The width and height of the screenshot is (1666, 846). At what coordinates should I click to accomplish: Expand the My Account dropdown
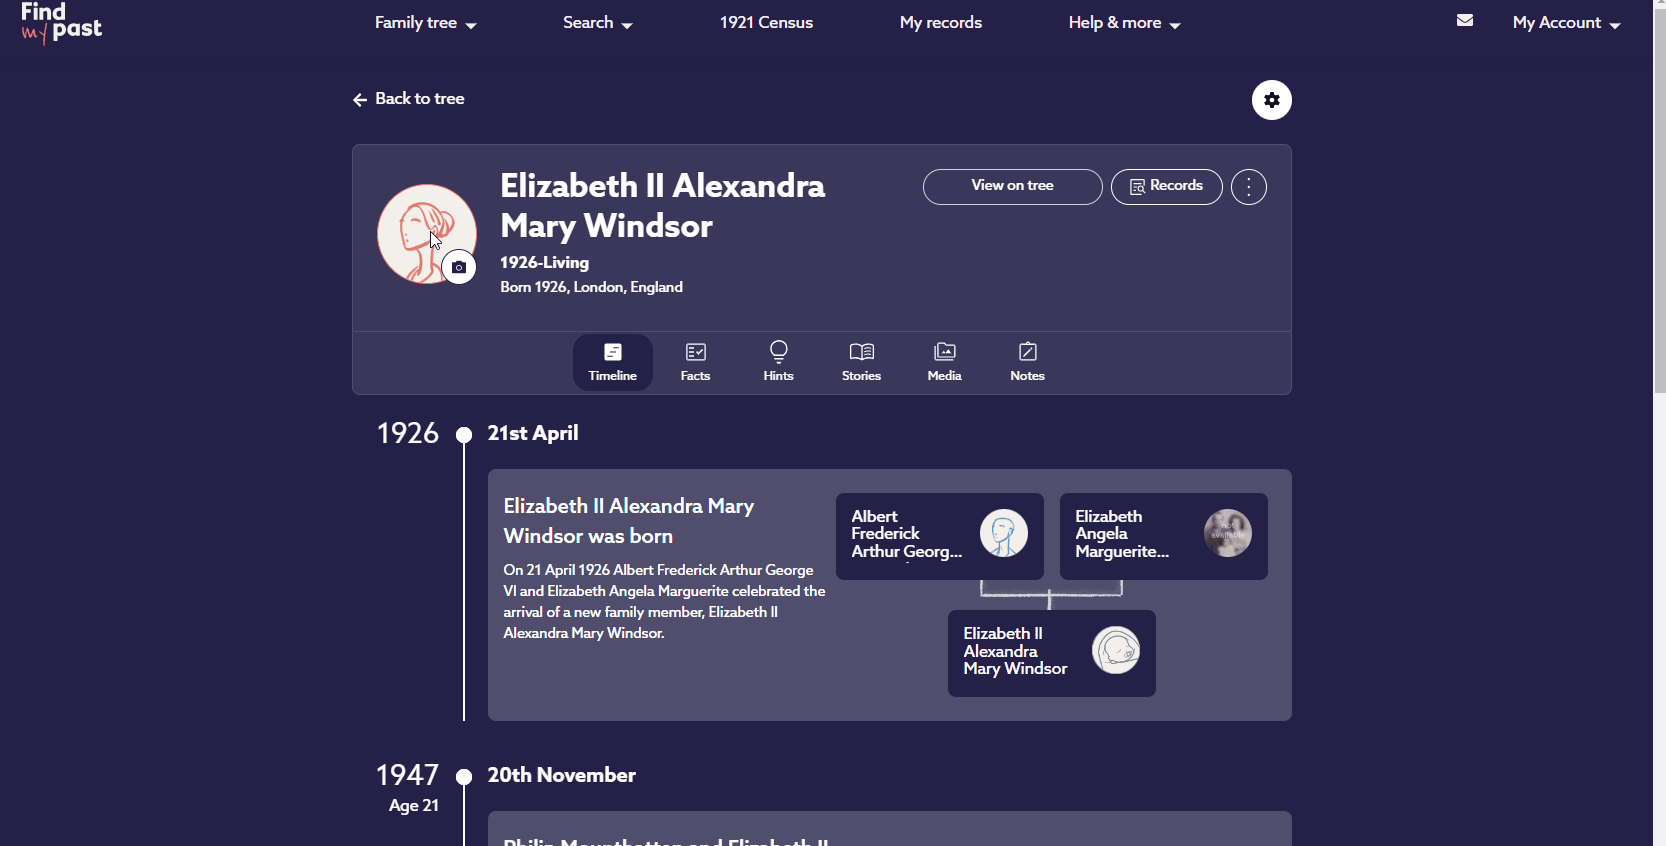coord(1566,22)
